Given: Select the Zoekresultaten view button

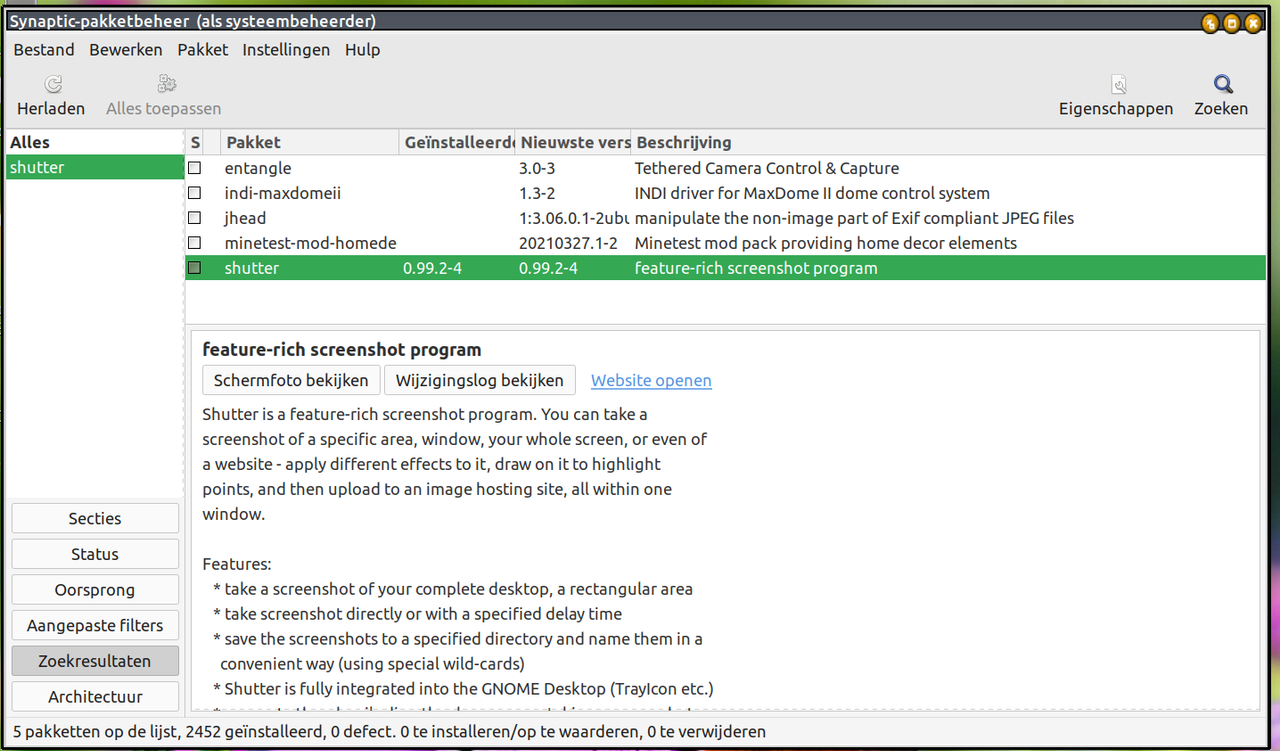Looking at the screenshot, I should pyautogui.click(x=95, y=661).
